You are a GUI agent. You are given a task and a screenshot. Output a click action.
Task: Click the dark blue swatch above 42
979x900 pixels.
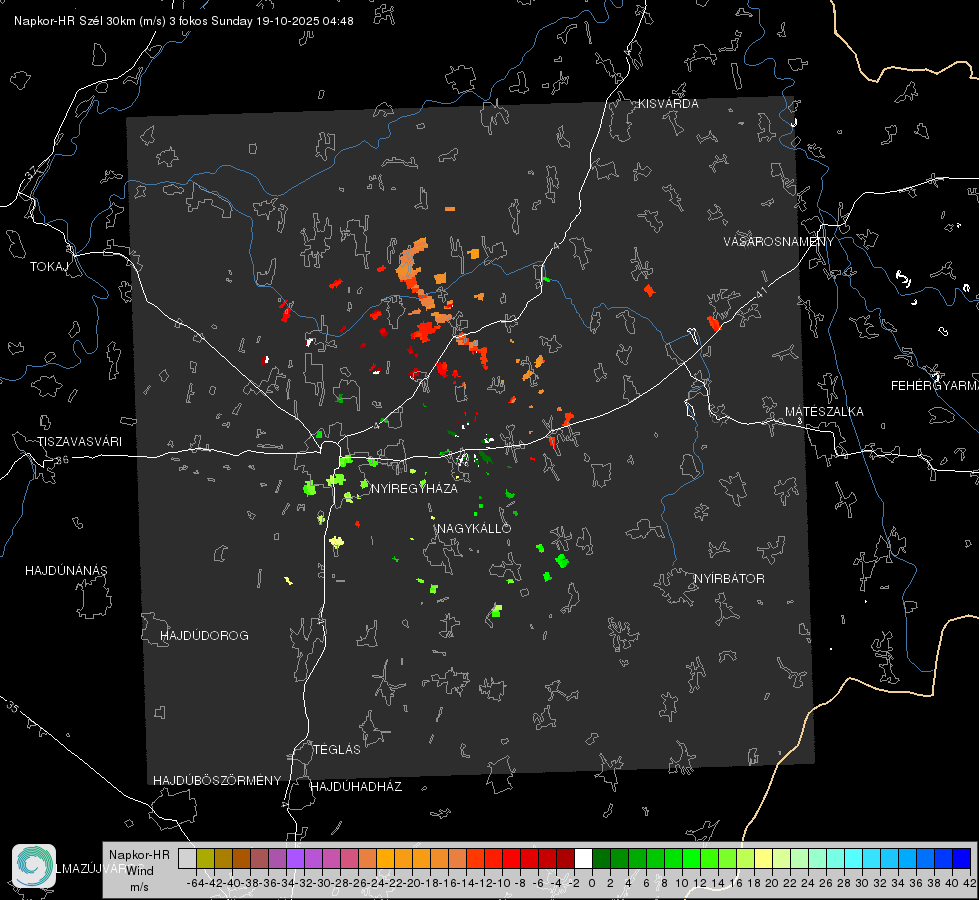tap(962, 858)
